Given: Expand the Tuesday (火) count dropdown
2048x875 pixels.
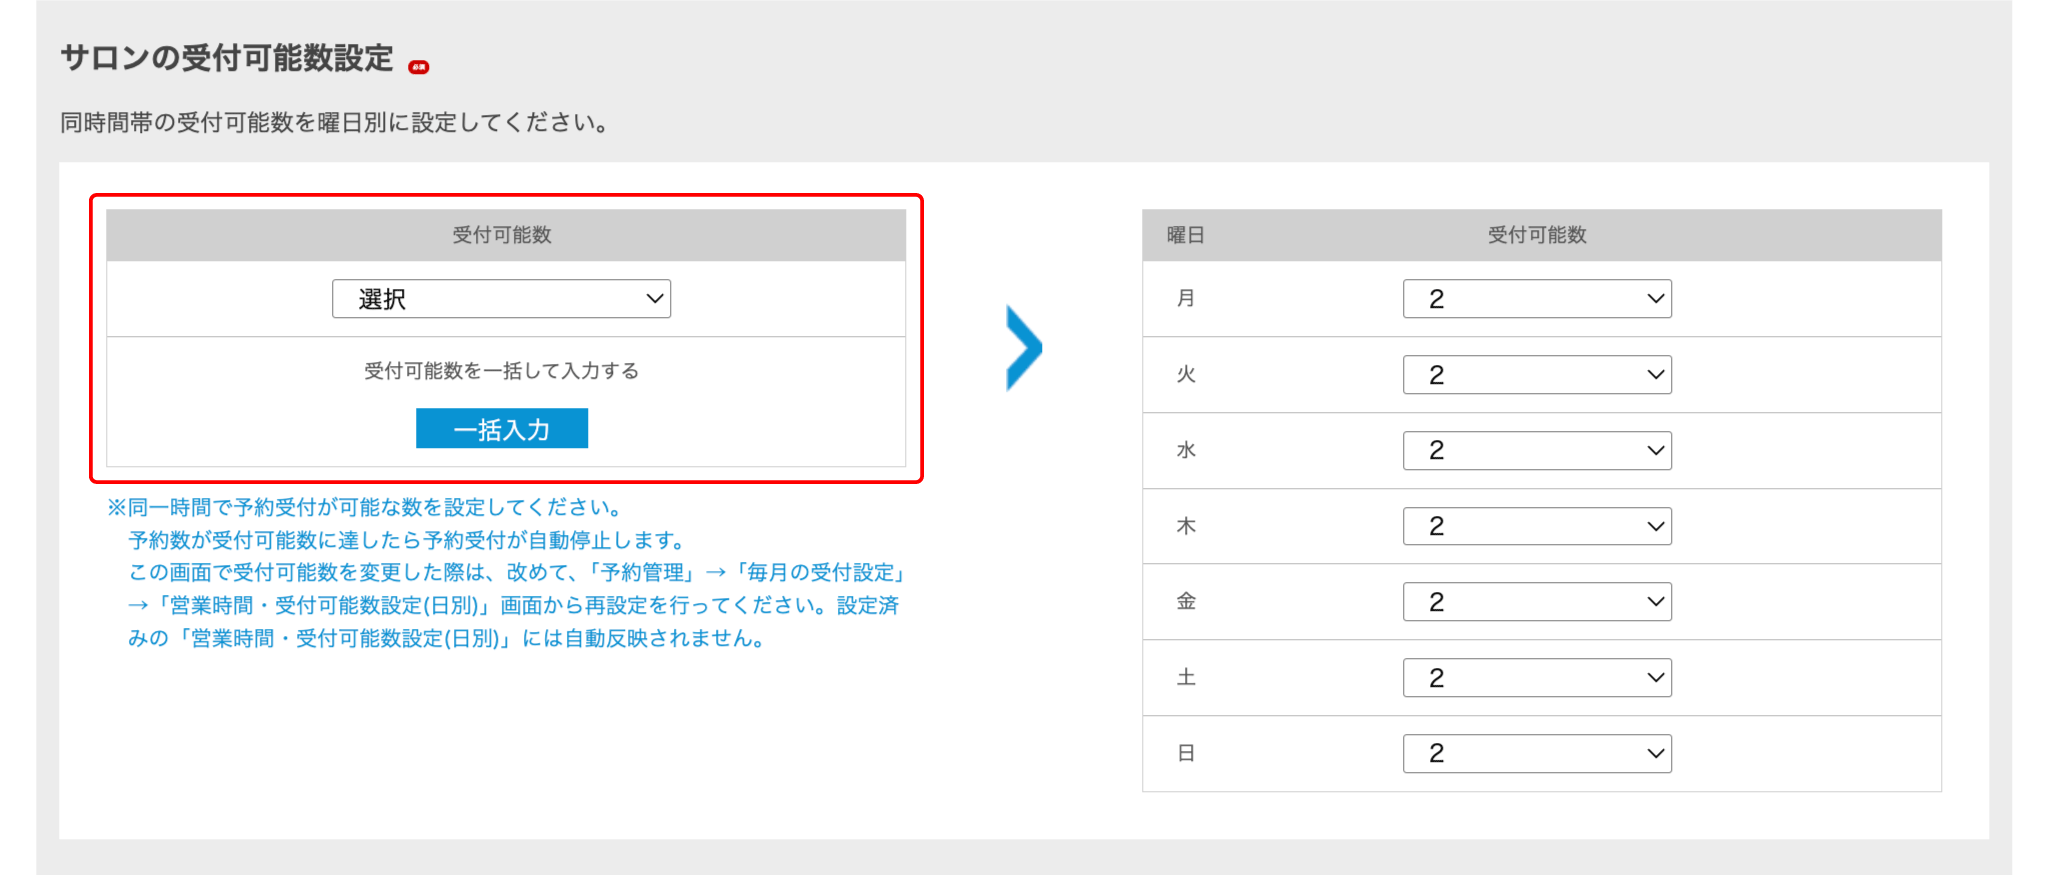Looking at the screenshot, I should (1537, 375).
